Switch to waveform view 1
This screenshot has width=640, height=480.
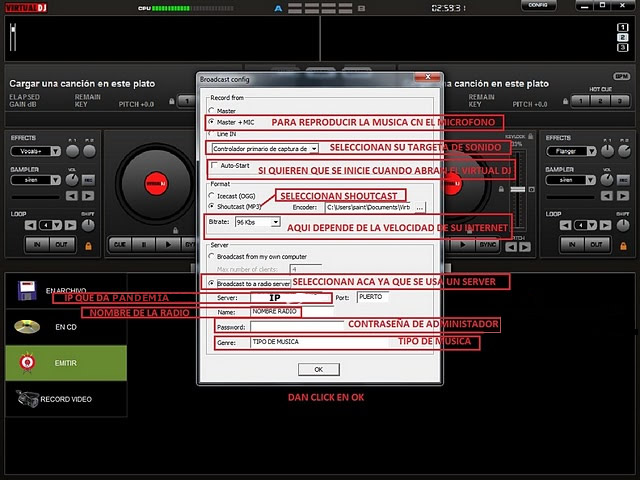pos(622,27)
